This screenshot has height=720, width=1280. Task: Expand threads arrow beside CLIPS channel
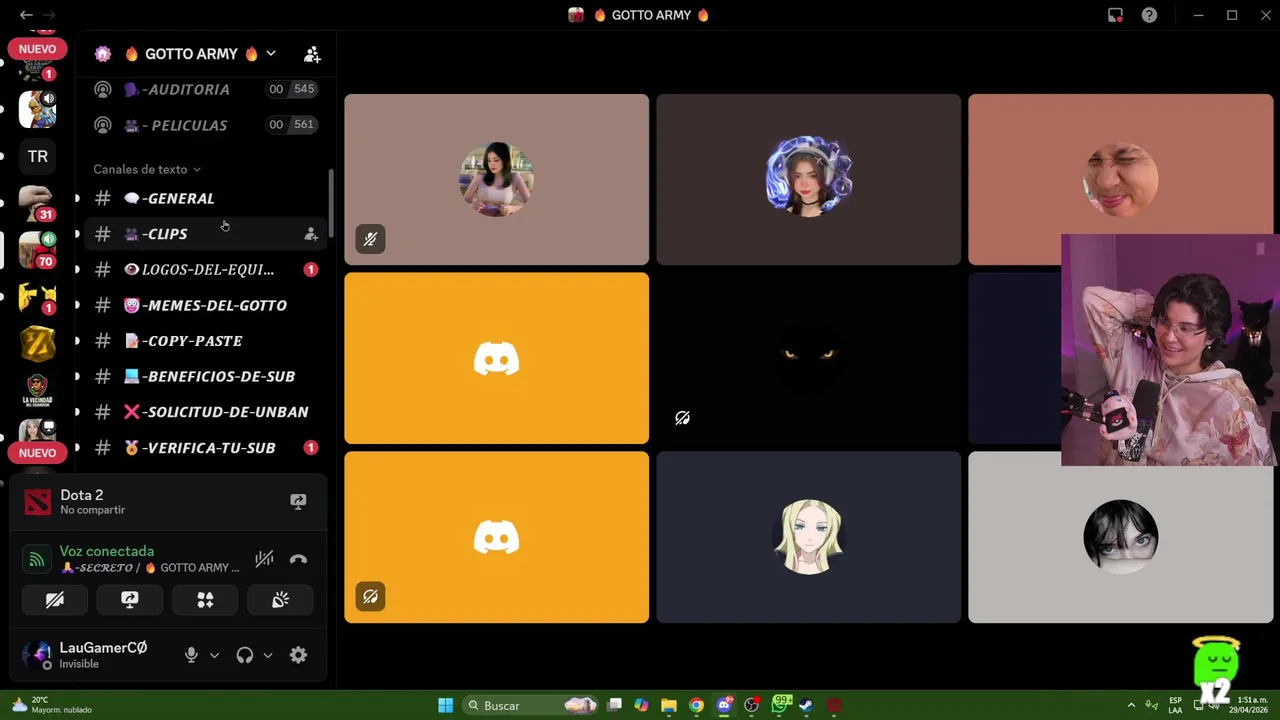77,234
